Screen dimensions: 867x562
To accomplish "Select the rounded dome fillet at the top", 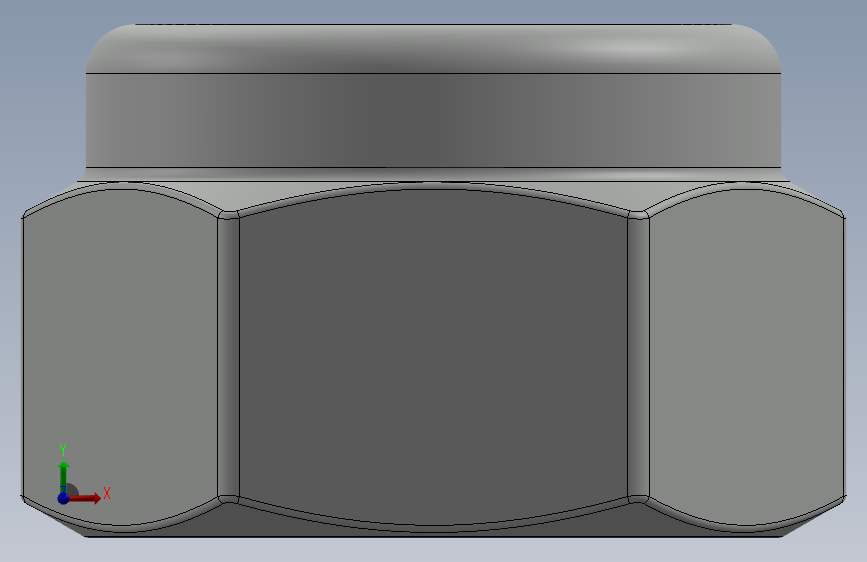I will tap(434, 49).
